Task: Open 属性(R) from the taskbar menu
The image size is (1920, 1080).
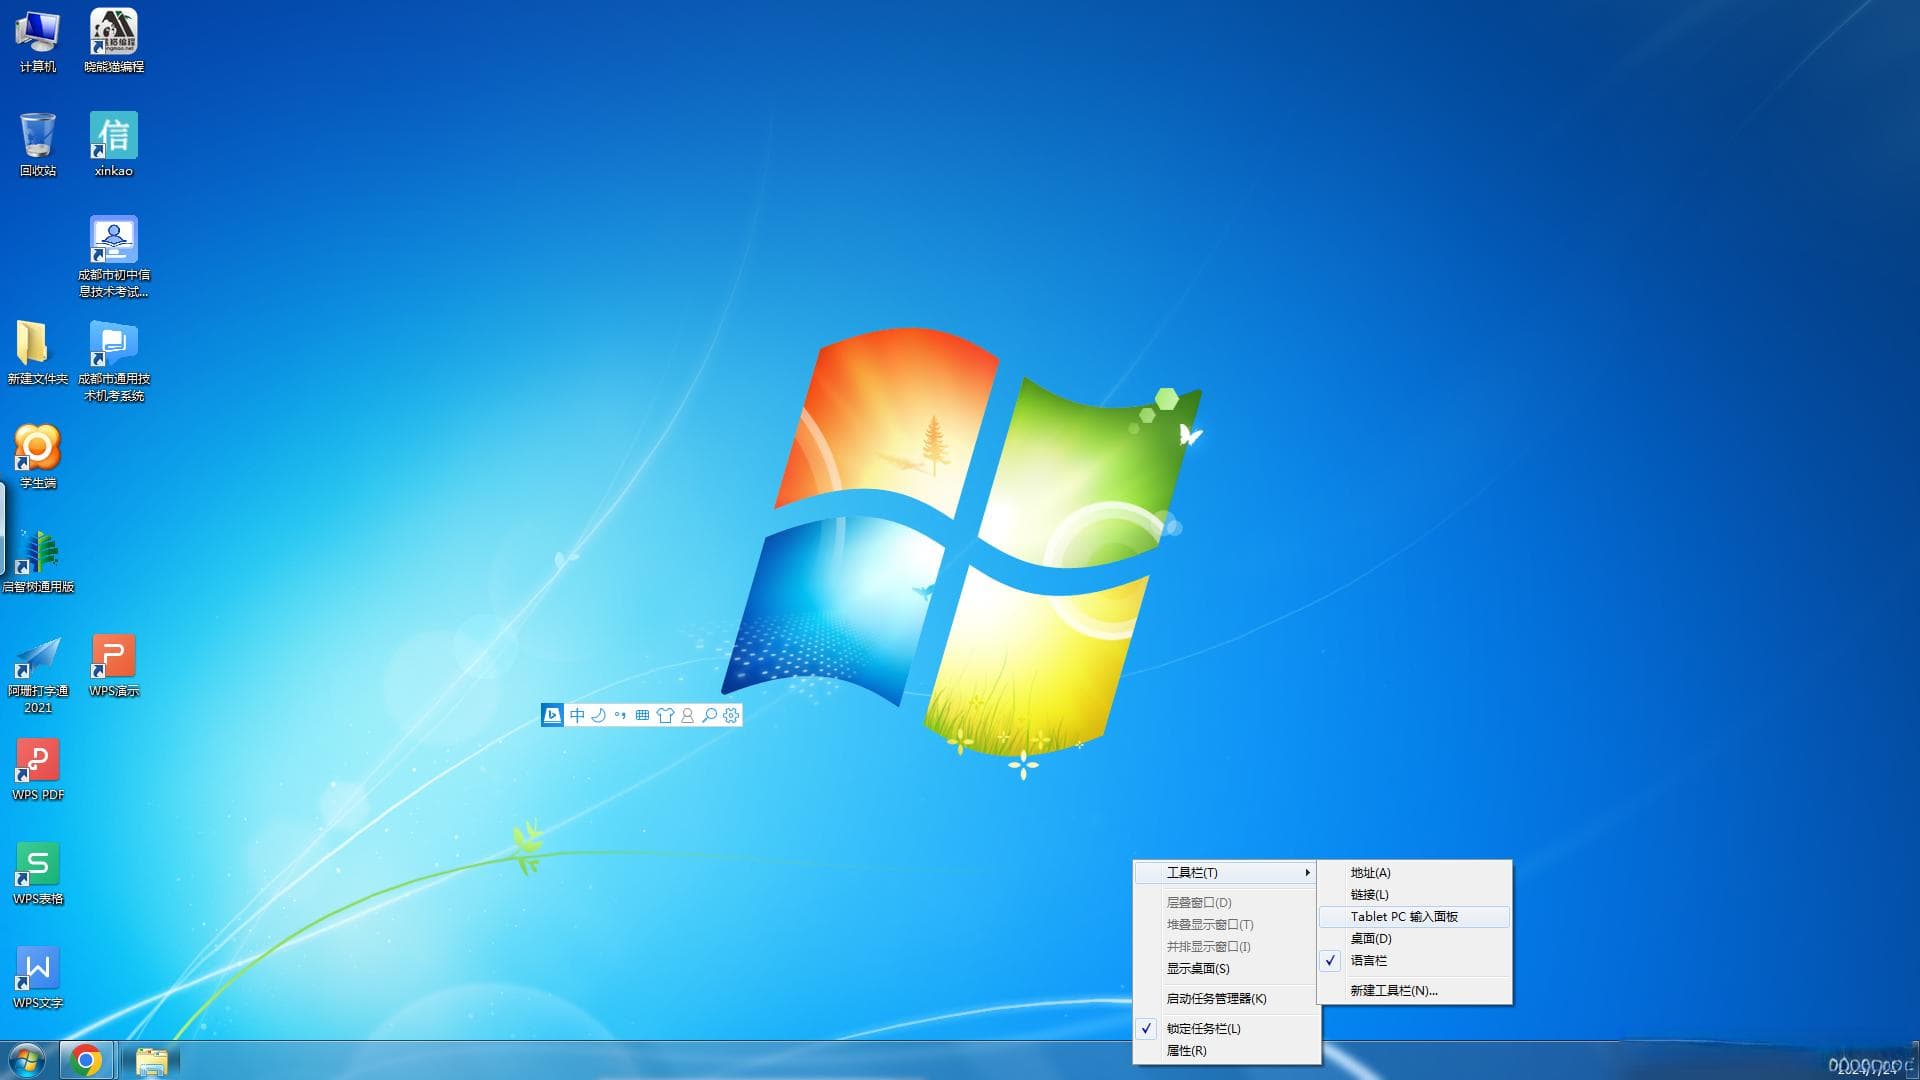Action: (x=1226, y=1051)
